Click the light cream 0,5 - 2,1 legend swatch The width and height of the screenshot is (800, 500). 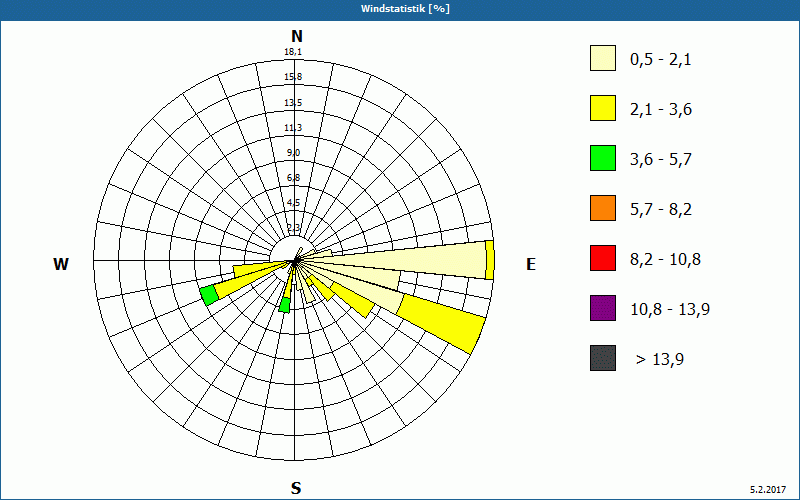[x=603, y=58]
